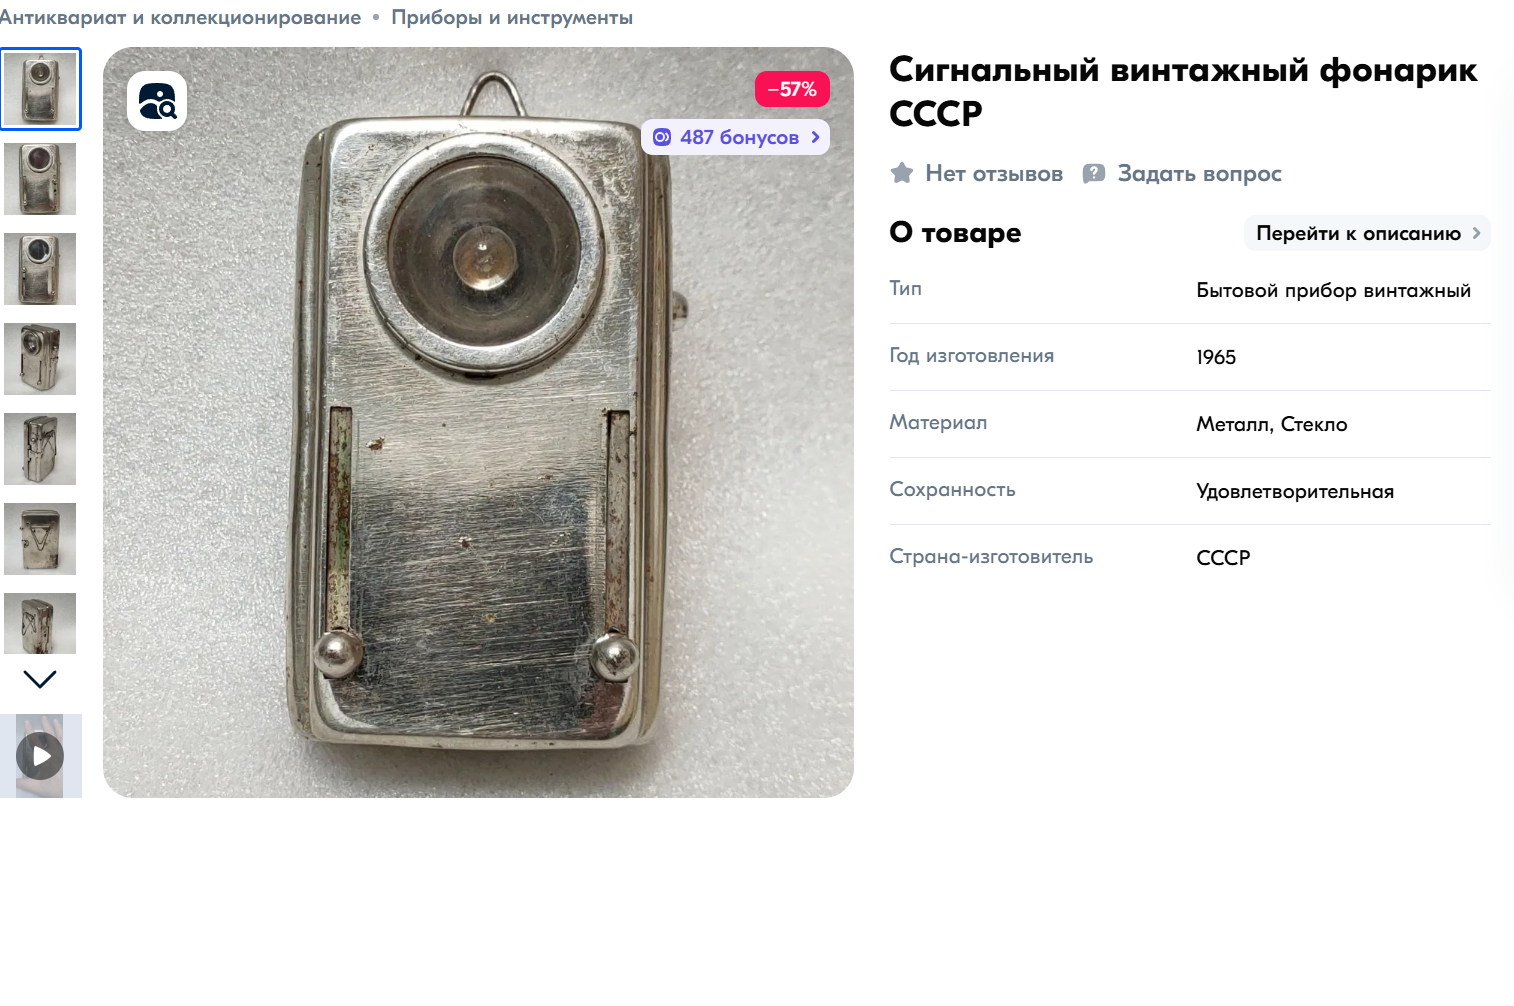This screenshot has height=1006, width=1514.
Task: Click the find similar items icon
Action: pos(157,101)
